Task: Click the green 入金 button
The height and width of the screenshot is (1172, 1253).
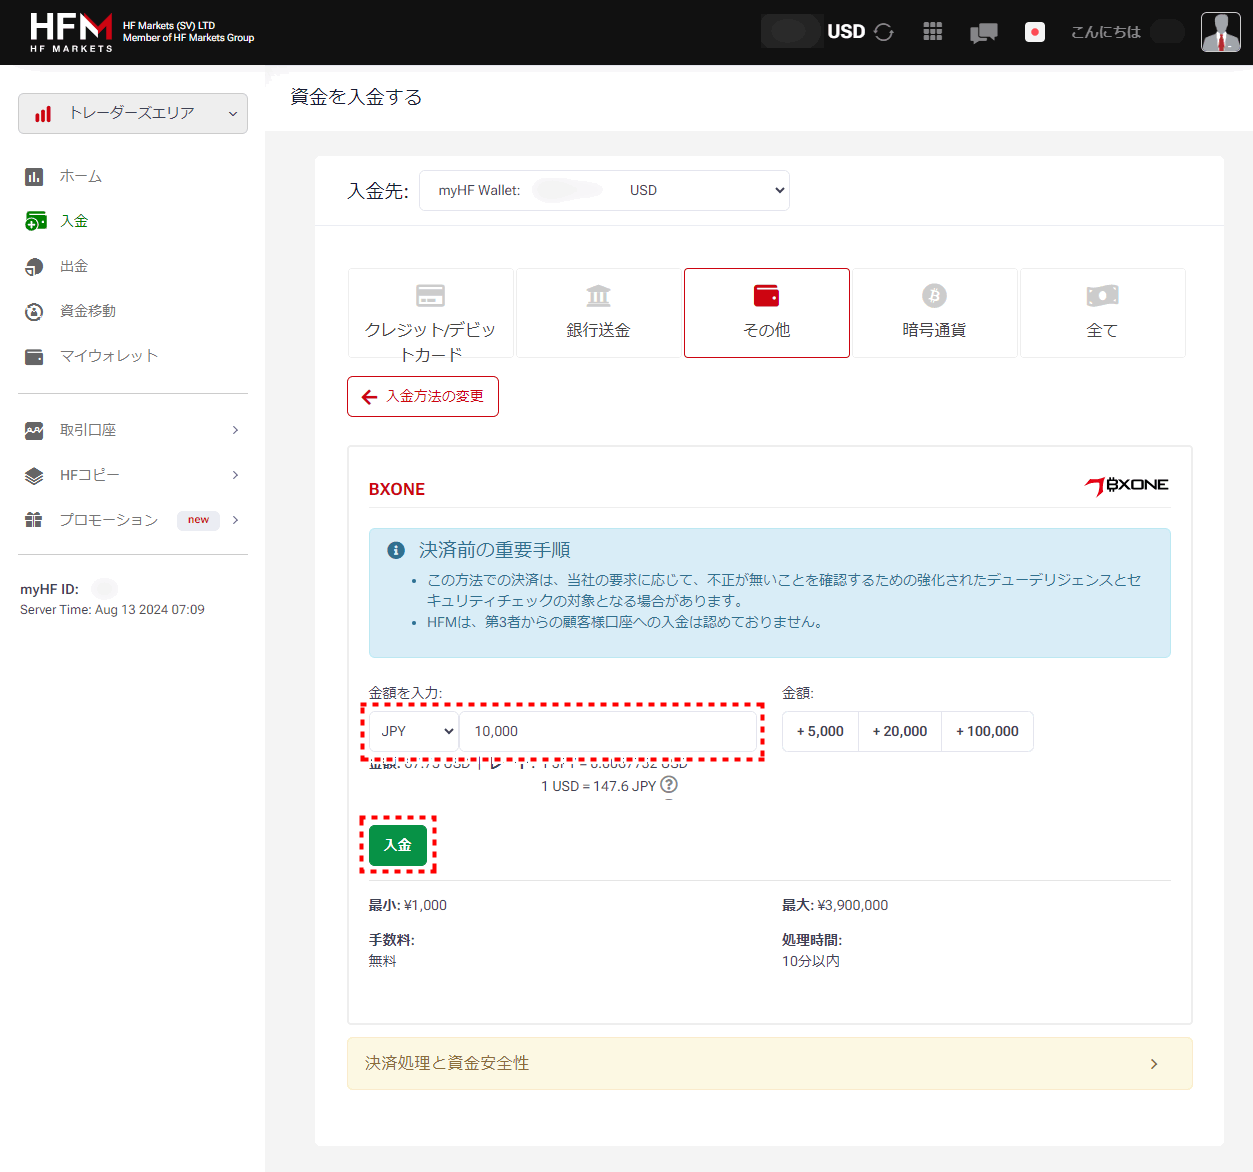Action: click(398, 845)
